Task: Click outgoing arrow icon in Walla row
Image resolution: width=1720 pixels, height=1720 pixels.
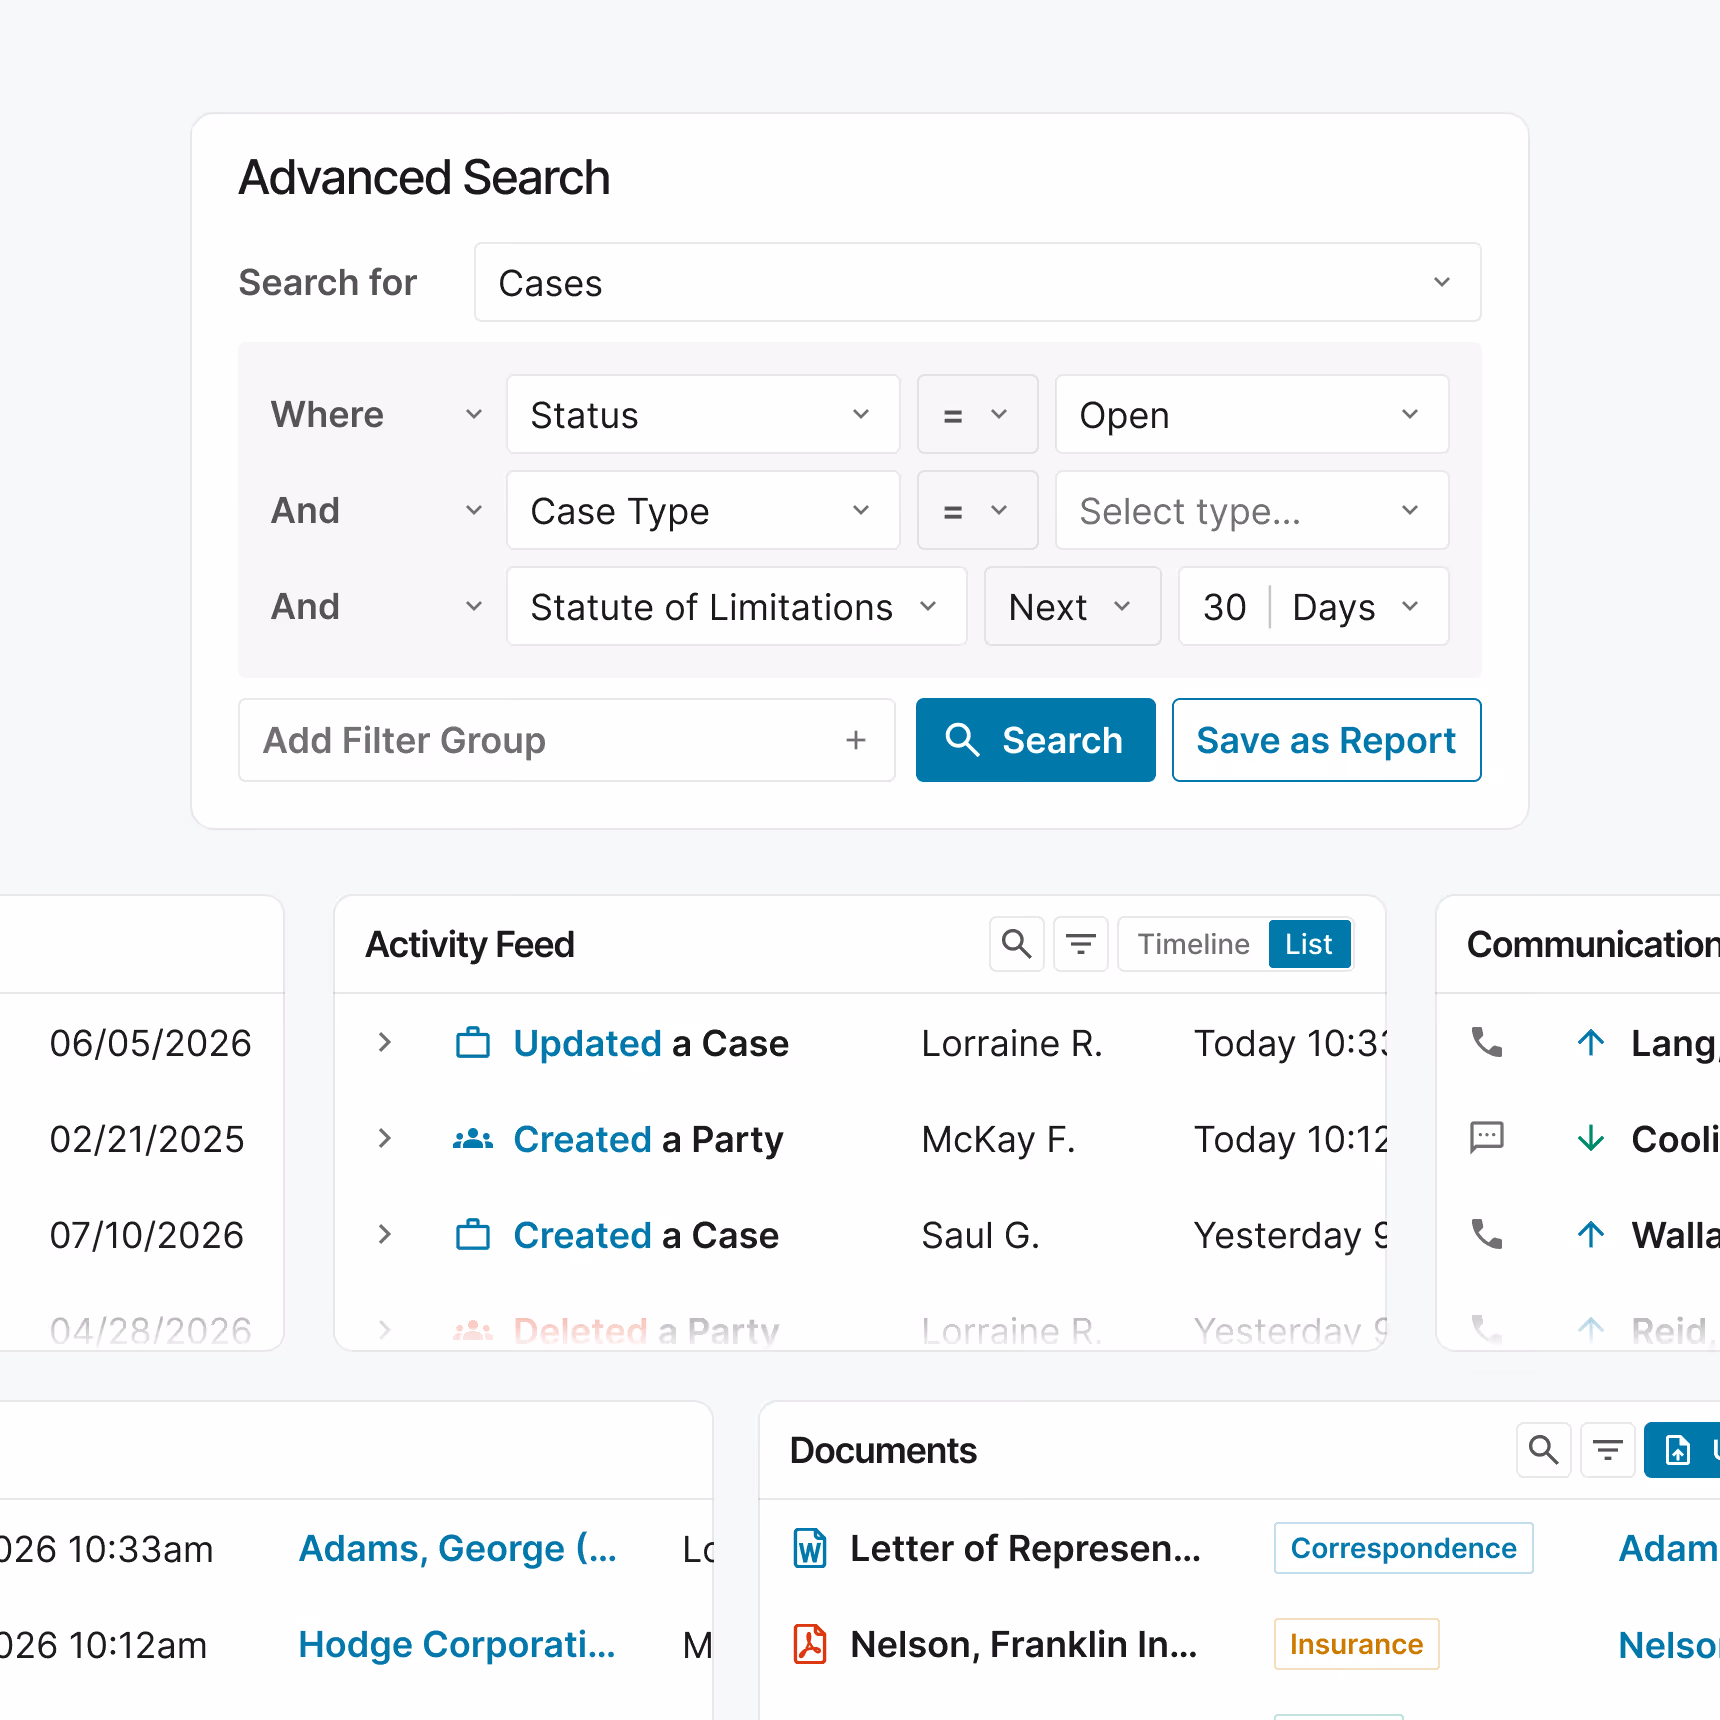Action: pos(1591,1235)
